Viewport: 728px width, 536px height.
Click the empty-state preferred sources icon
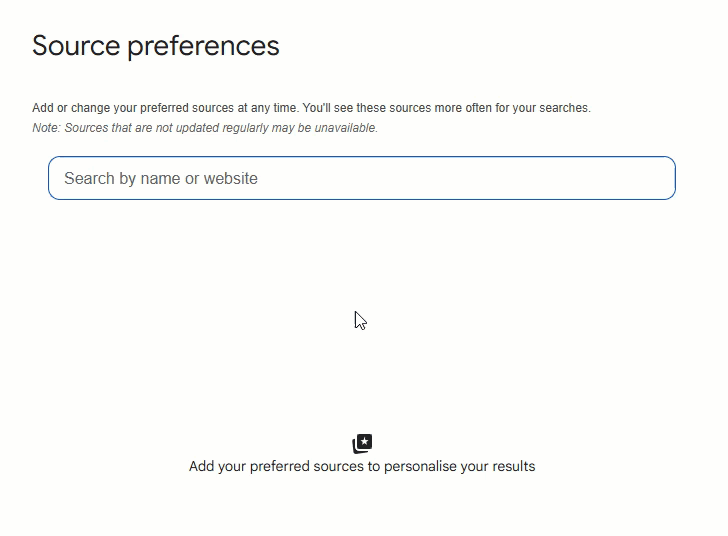point(362,444)
